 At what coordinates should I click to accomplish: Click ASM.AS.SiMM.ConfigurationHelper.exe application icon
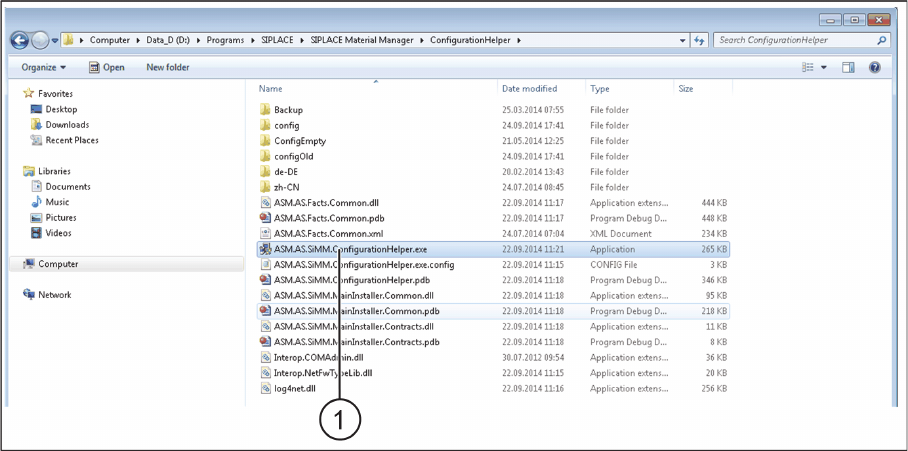[x=265, y=250]
